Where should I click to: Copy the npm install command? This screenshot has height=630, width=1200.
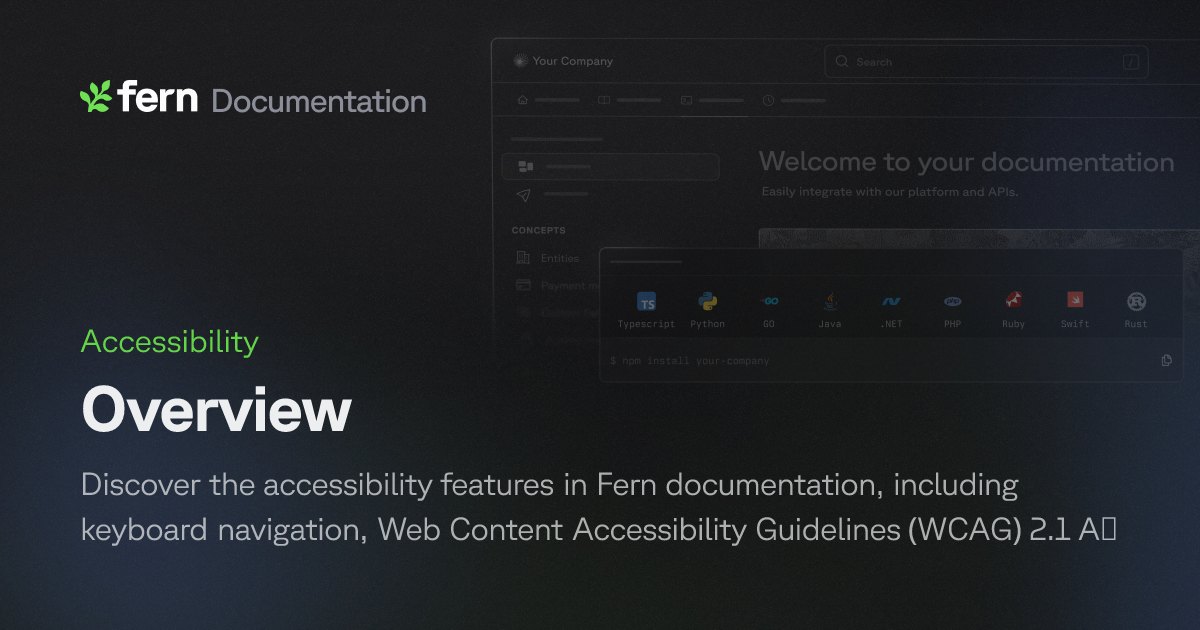pos(1166,360)
